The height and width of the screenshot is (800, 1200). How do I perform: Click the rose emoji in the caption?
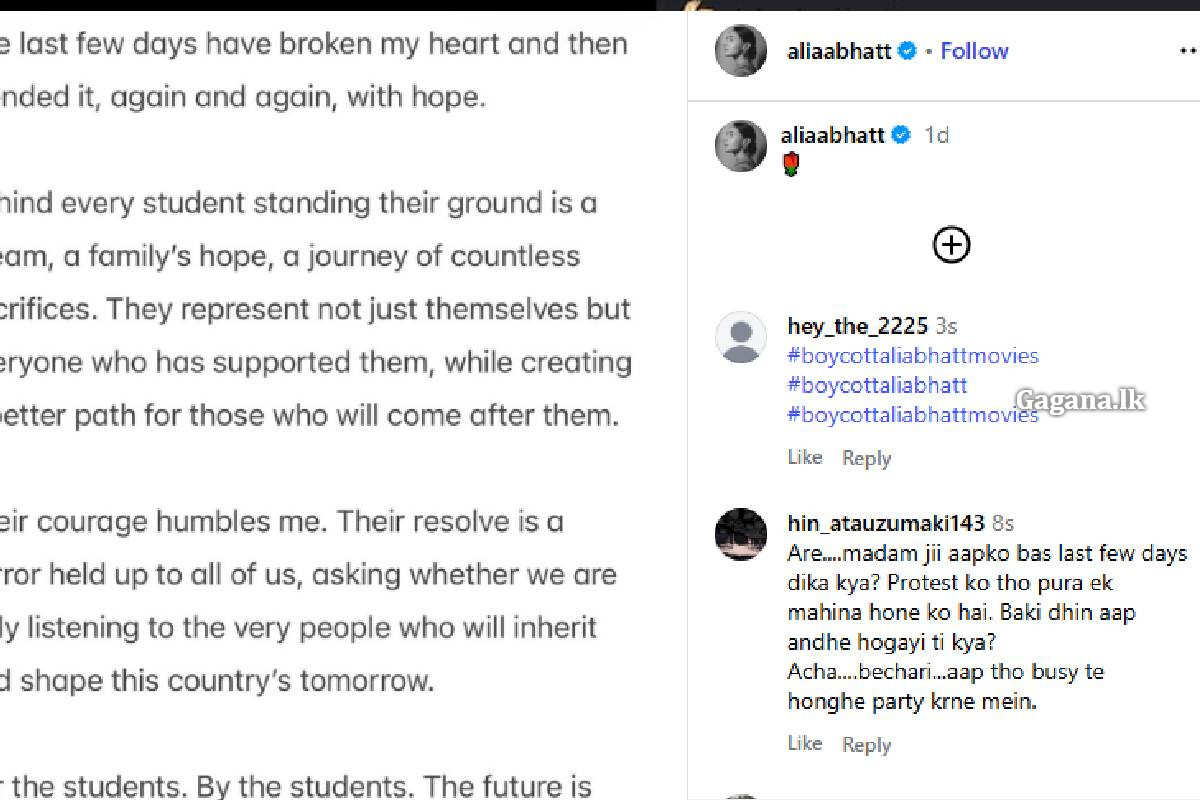coord(791,165)
